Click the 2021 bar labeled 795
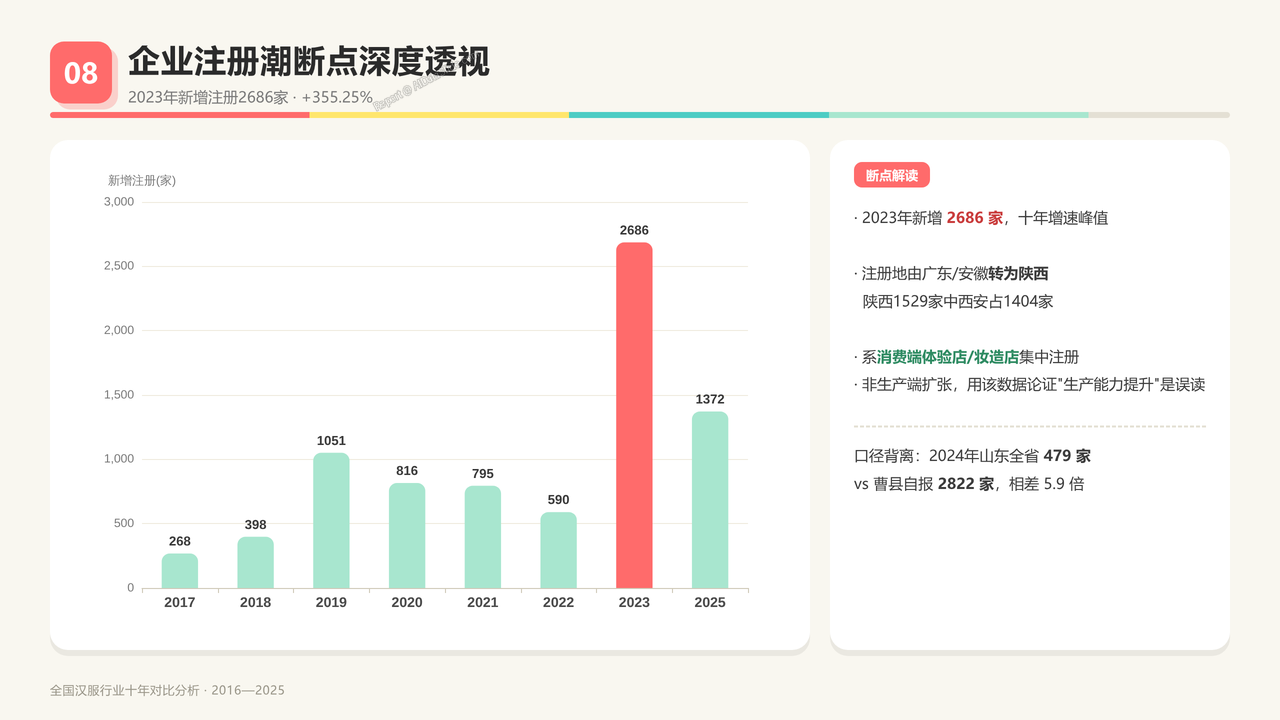 [483, 537]
